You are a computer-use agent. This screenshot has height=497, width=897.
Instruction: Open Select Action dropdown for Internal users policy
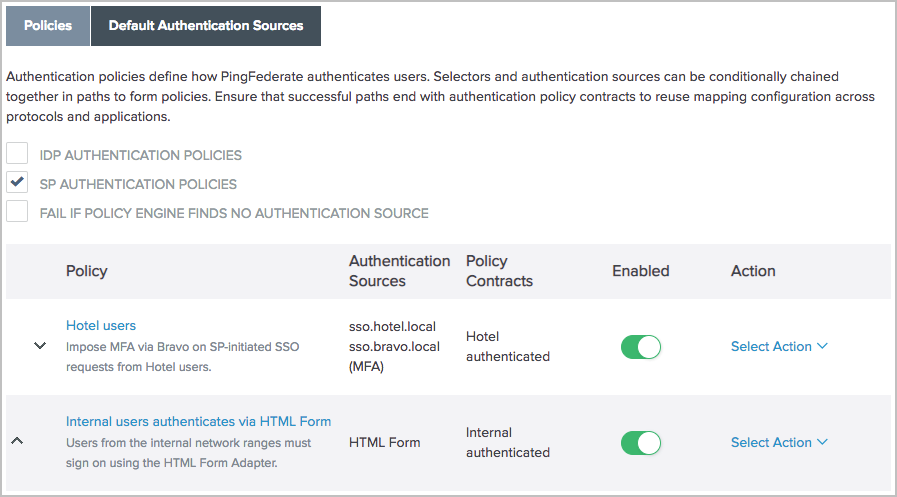pyautogui.click(x=779, y=443)
